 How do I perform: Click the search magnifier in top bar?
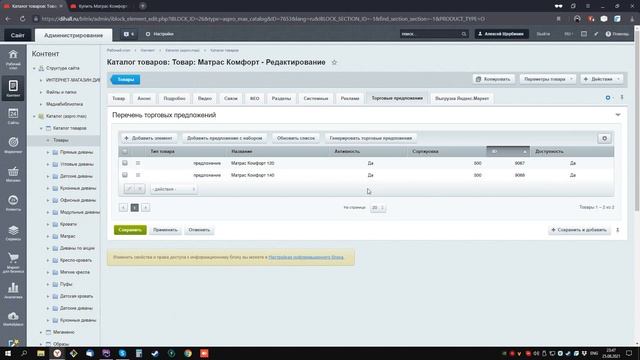tap(464, 34)
